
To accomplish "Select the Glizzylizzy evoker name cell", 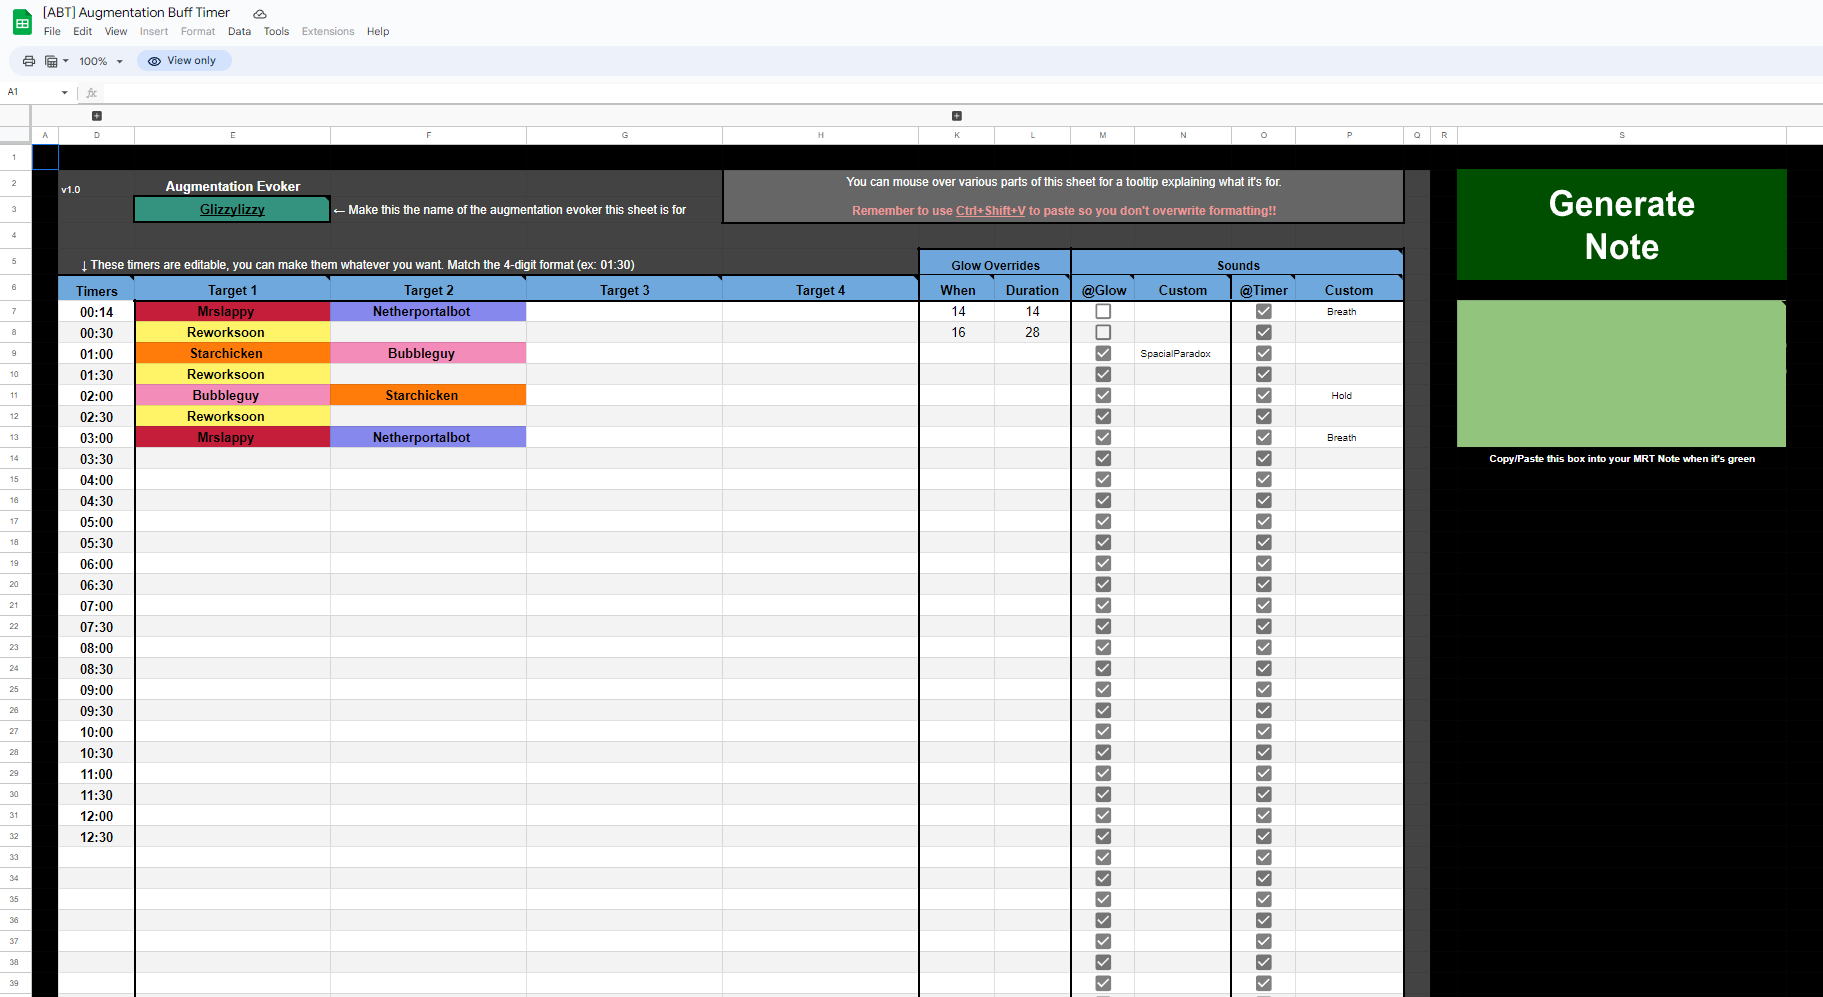I will (x=232, y=209).
